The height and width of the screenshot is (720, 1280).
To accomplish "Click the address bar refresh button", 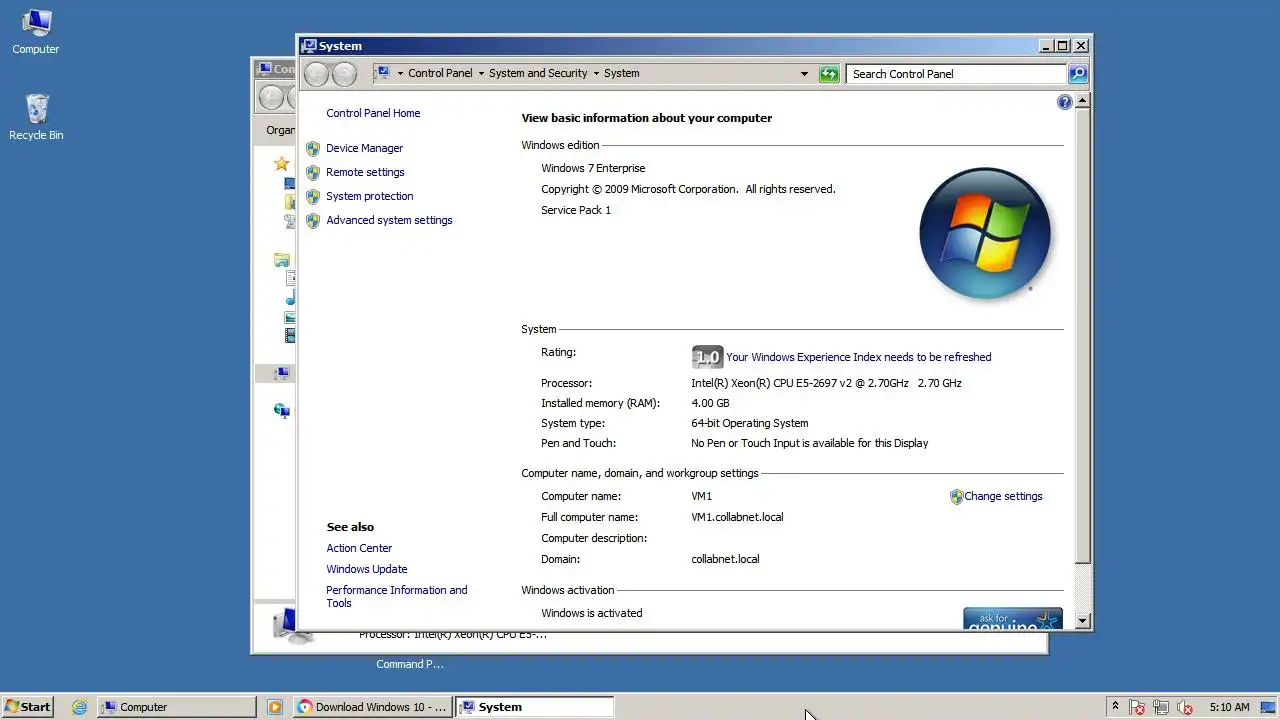I will click(x=829, y=74).
